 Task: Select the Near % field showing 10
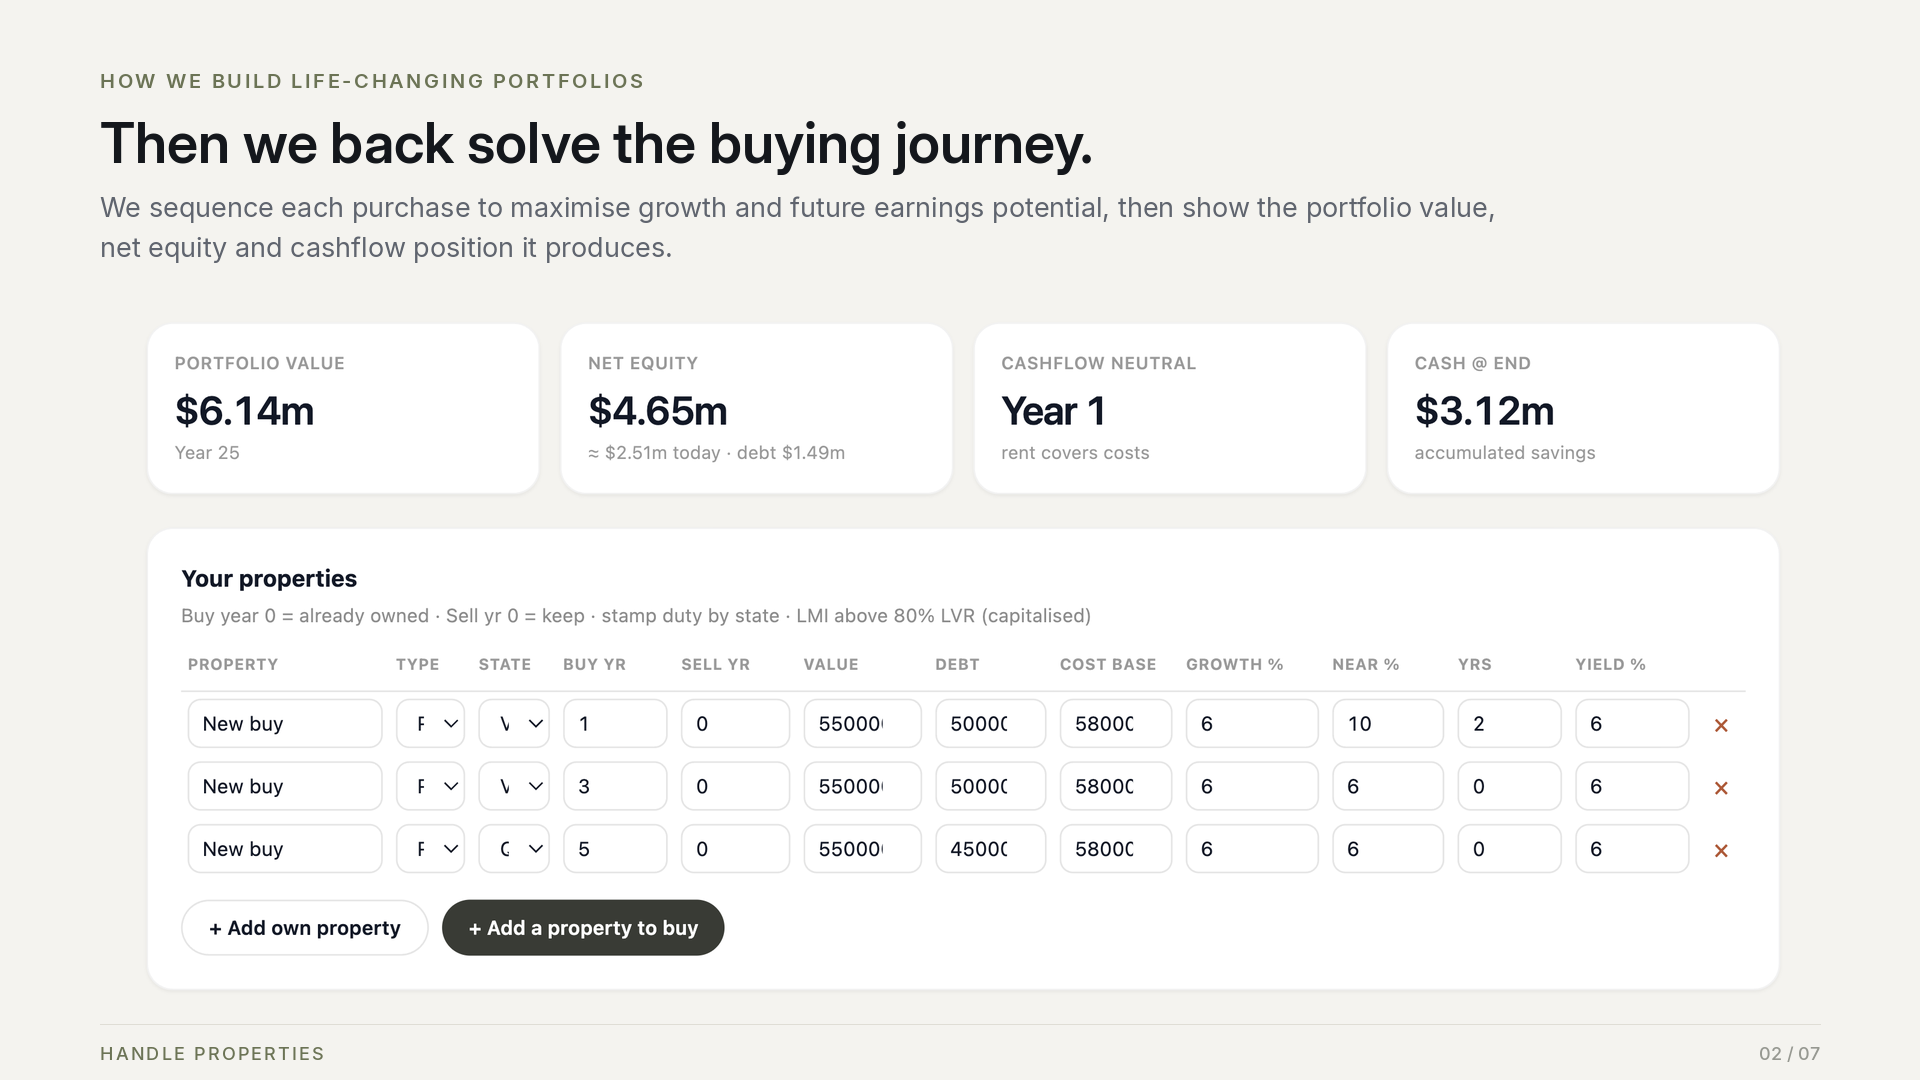(x=1388, y=723)
